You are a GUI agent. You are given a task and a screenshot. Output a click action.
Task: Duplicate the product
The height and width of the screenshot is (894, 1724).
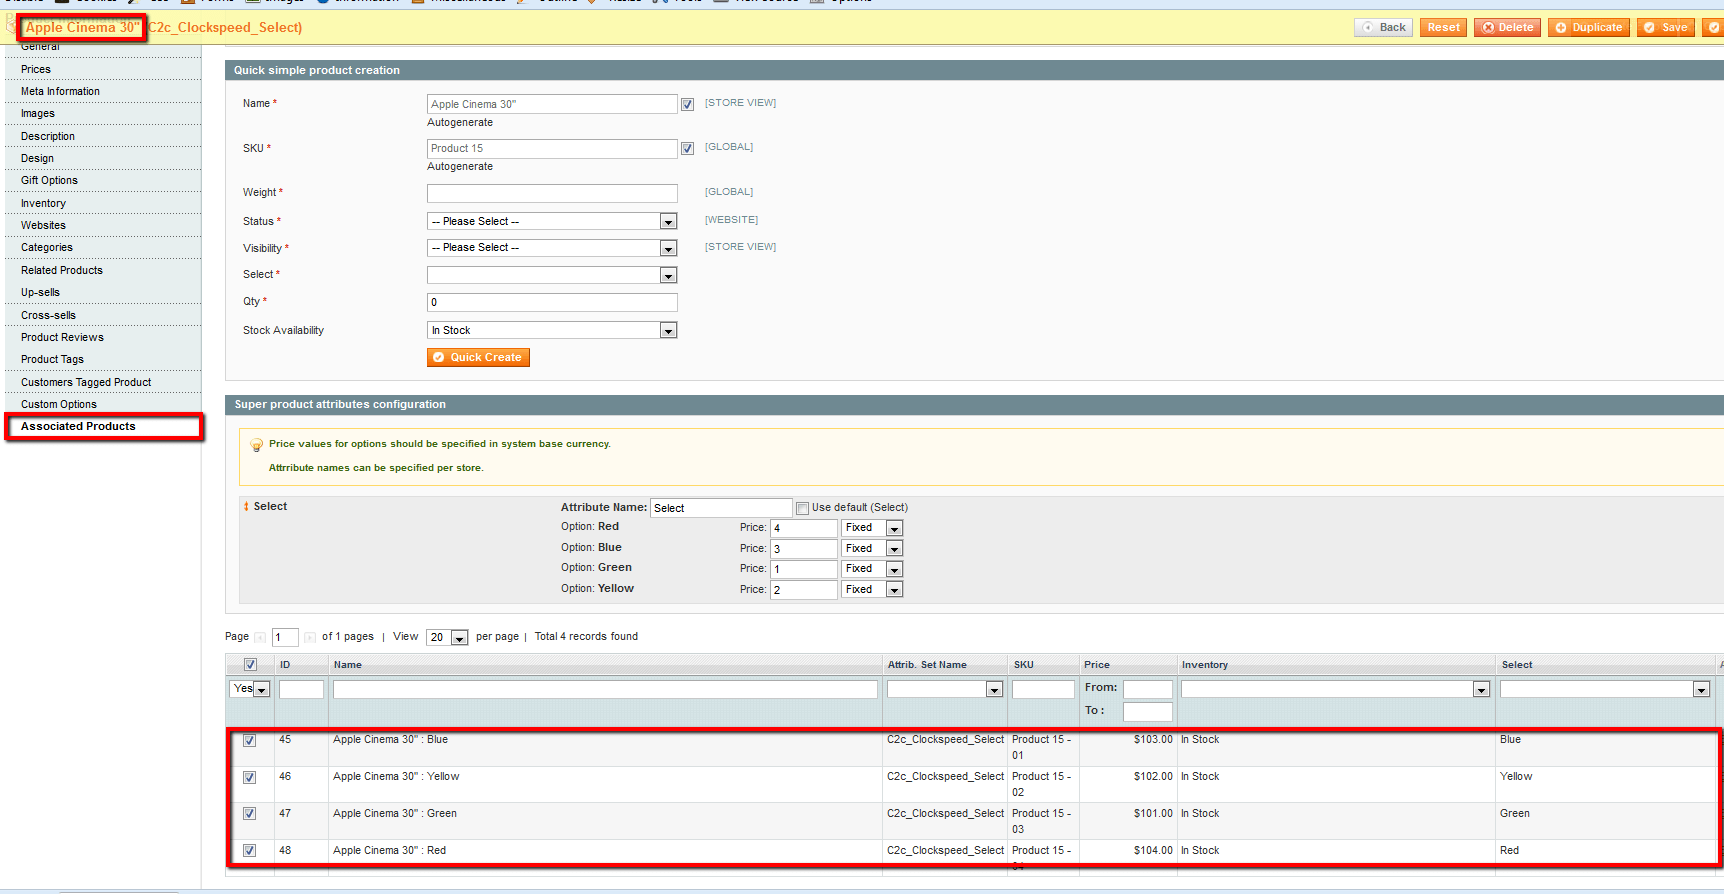click(x=1588, y=28)
